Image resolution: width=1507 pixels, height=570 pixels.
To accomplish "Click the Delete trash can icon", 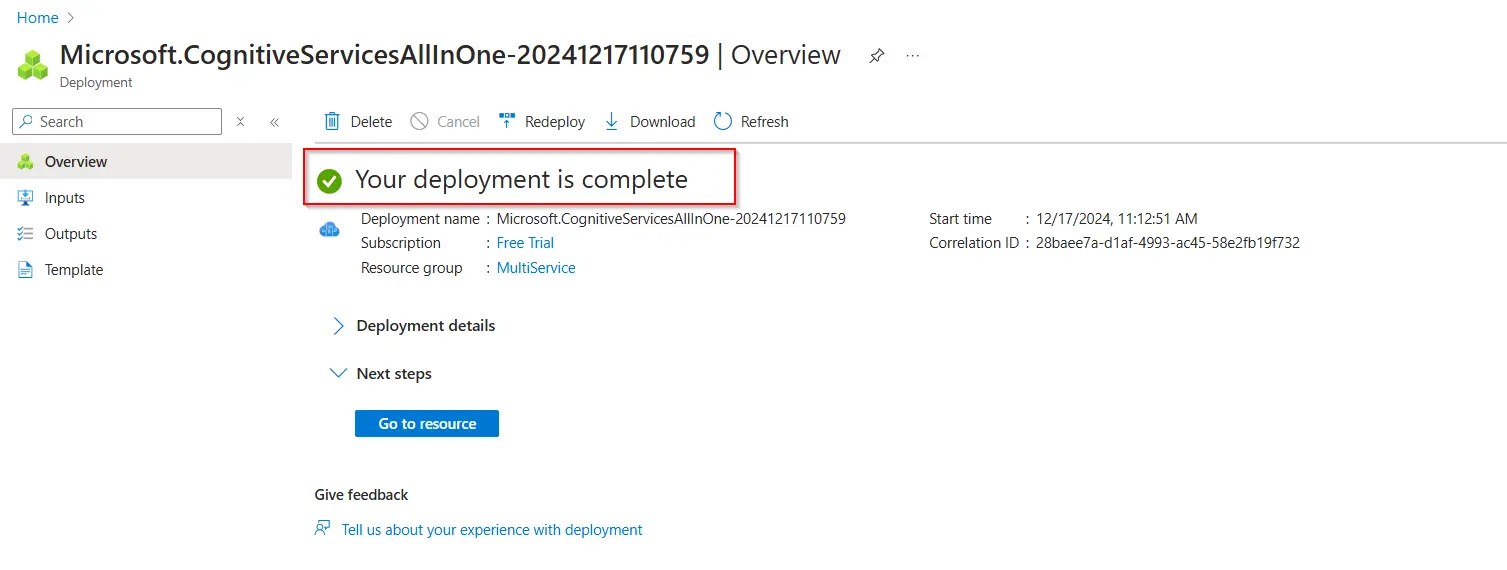I will (x=332, y=121).
